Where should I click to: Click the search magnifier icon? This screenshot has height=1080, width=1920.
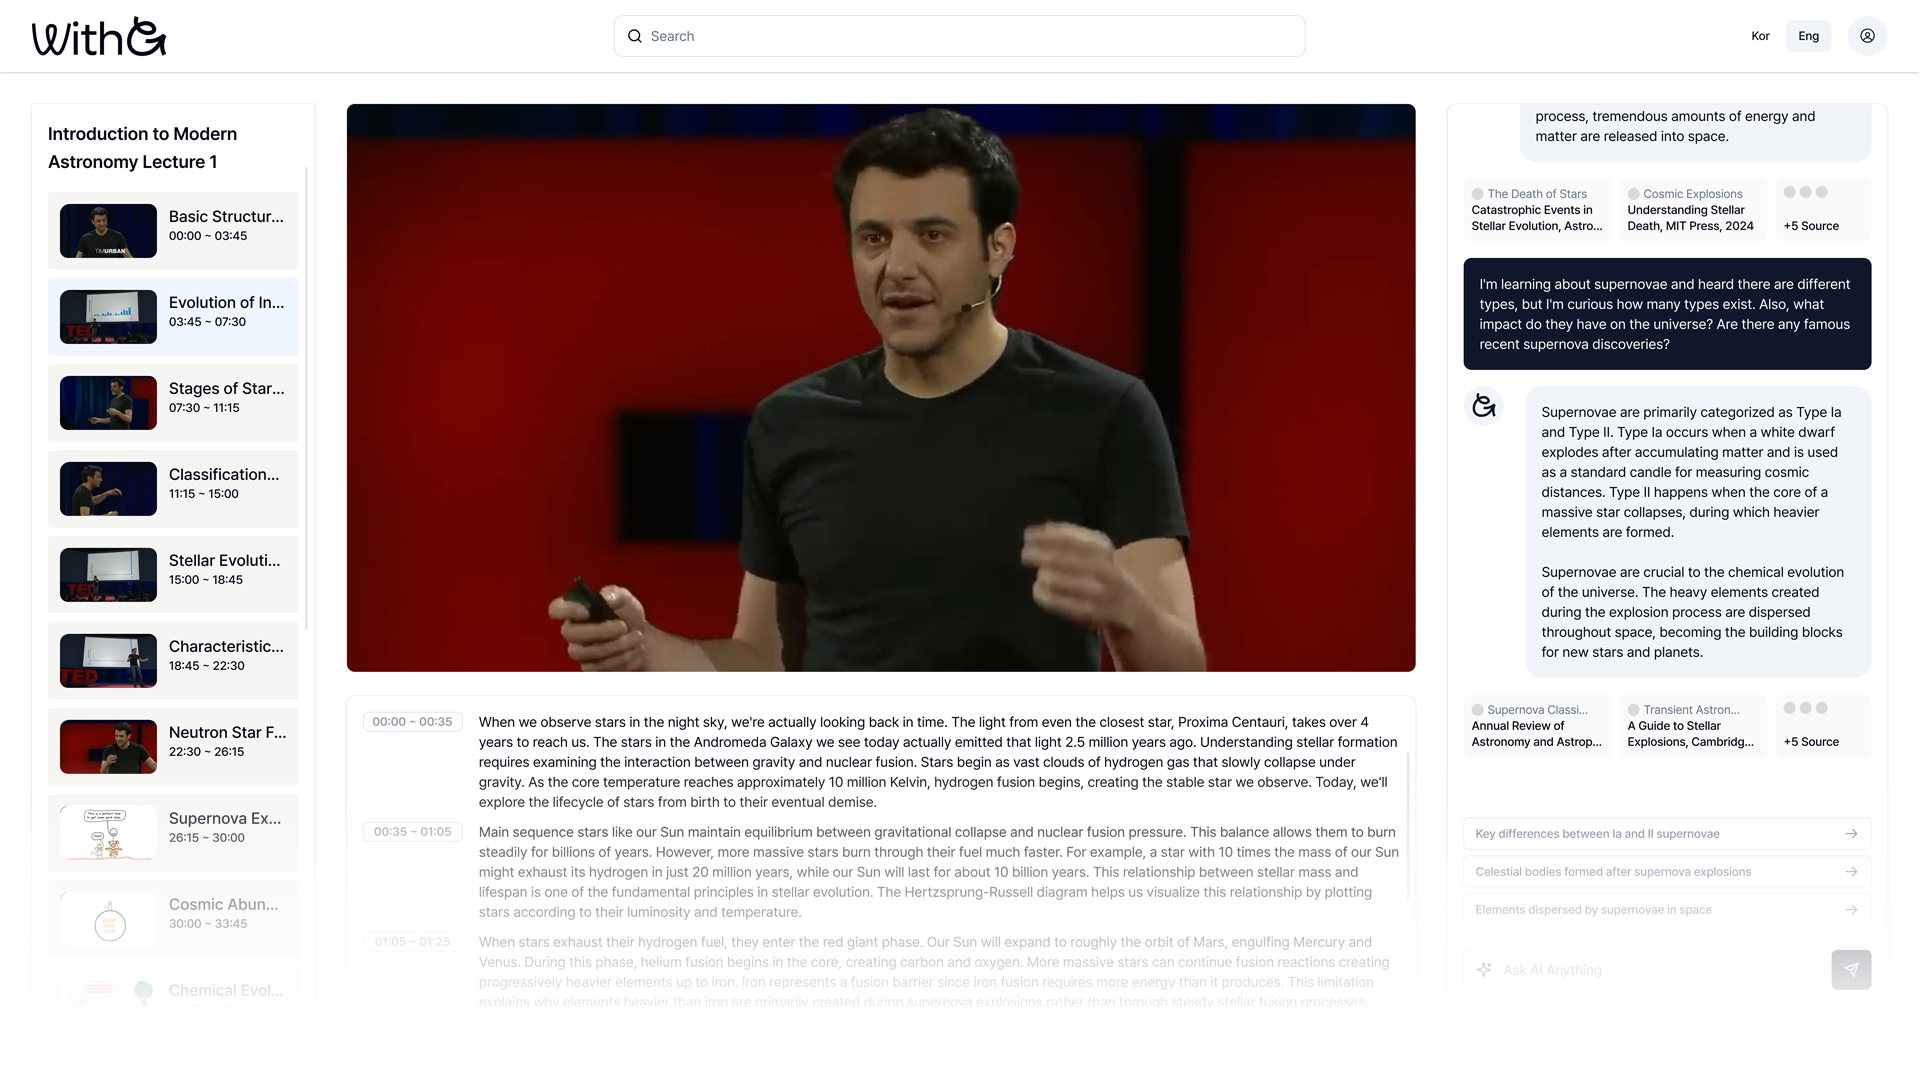point(635,36)
